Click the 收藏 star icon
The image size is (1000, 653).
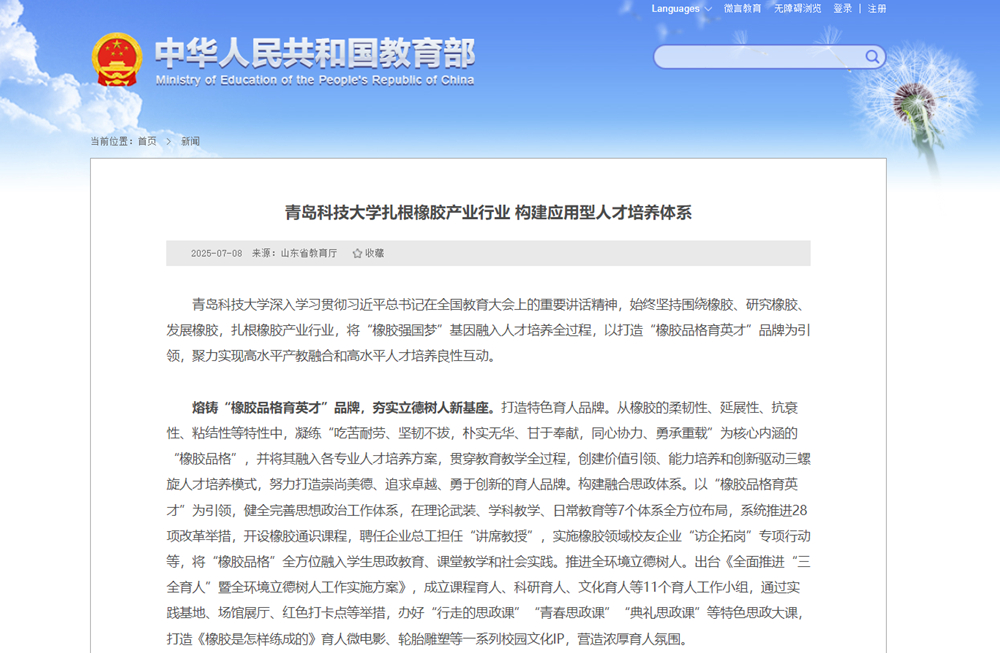[357, 254]
